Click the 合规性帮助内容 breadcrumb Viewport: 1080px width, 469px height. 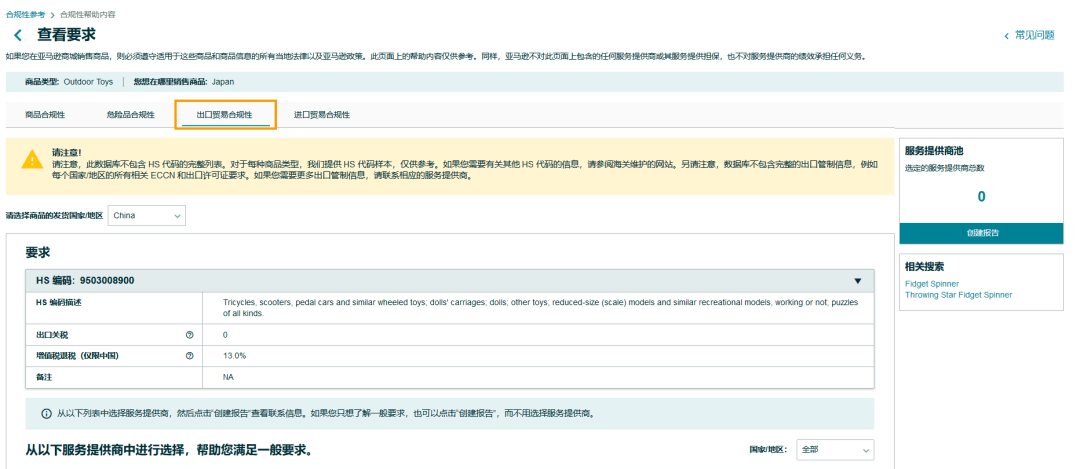[87, 13]
